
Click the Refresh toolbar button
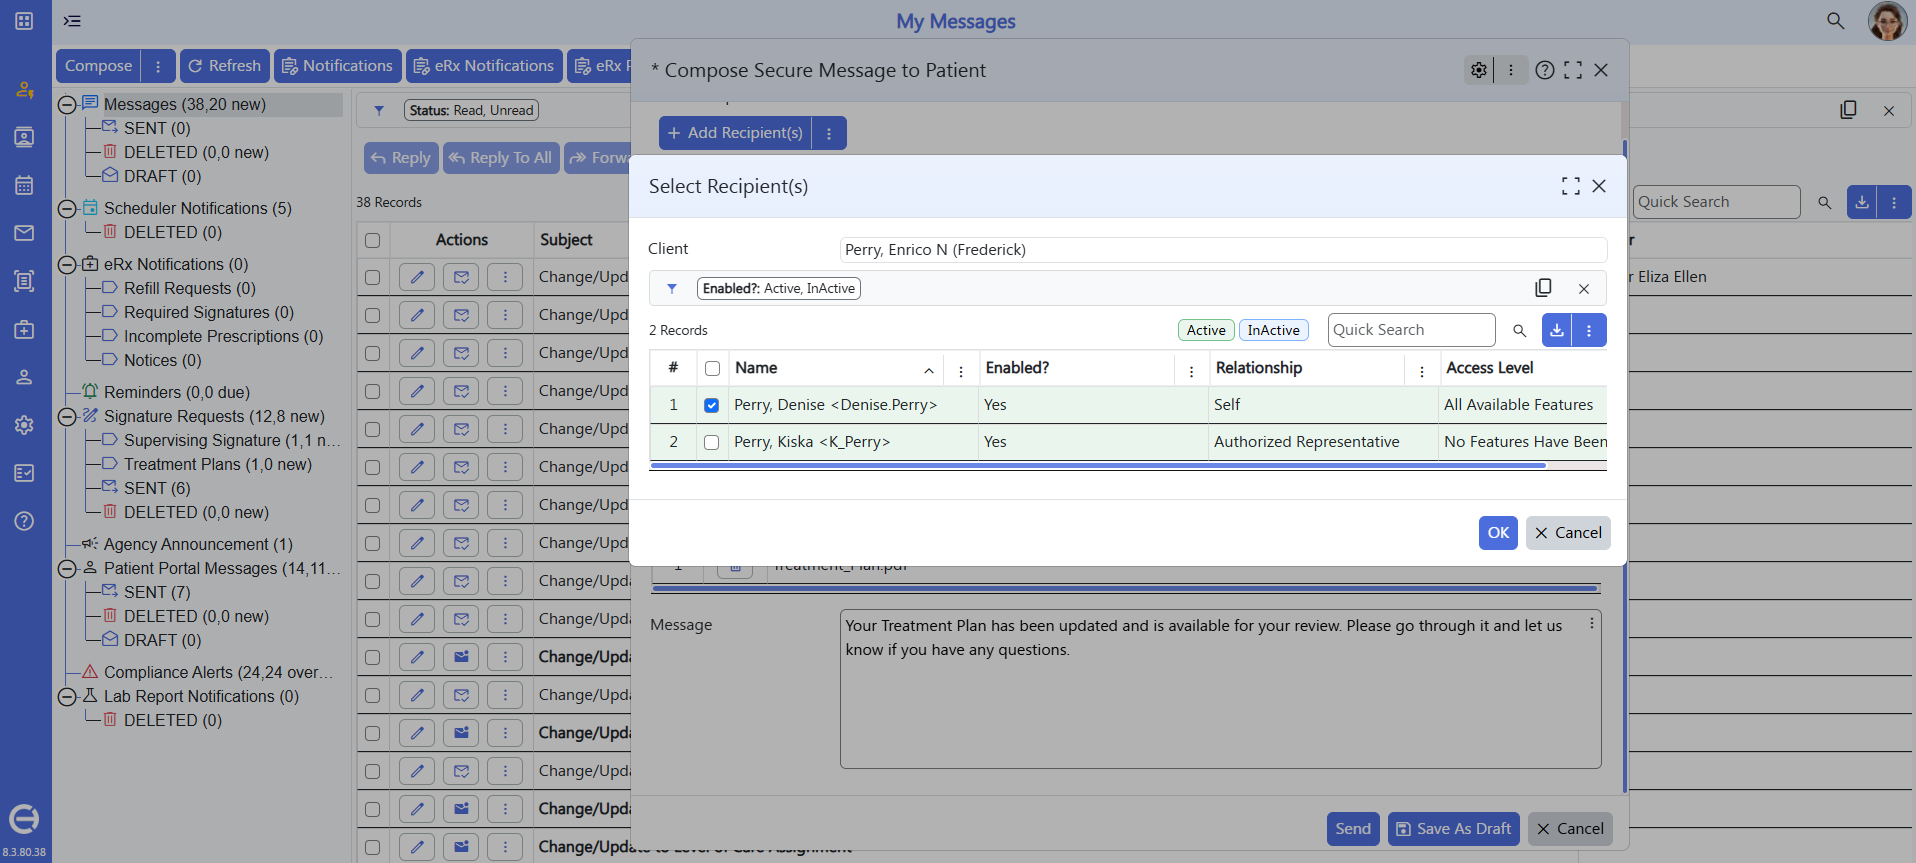point(225,66)
